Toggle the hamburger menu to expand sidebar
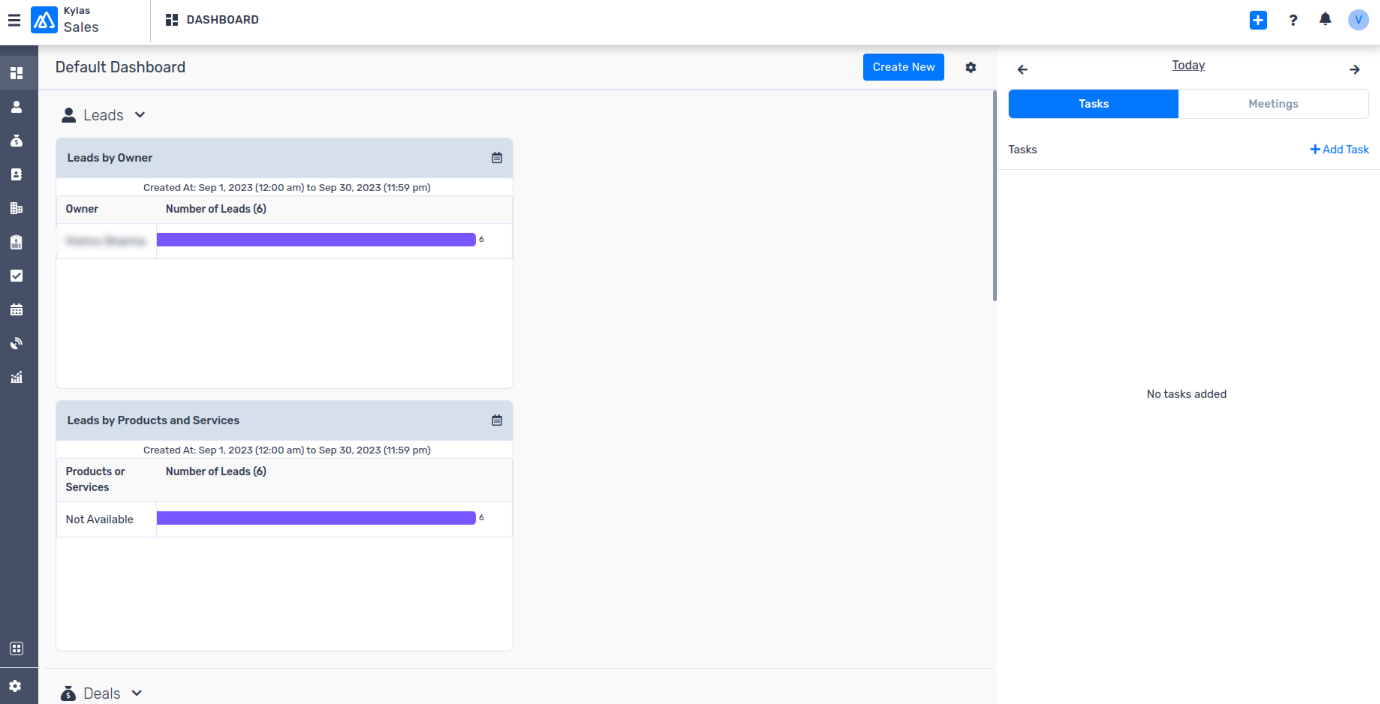 click(14, 20)
